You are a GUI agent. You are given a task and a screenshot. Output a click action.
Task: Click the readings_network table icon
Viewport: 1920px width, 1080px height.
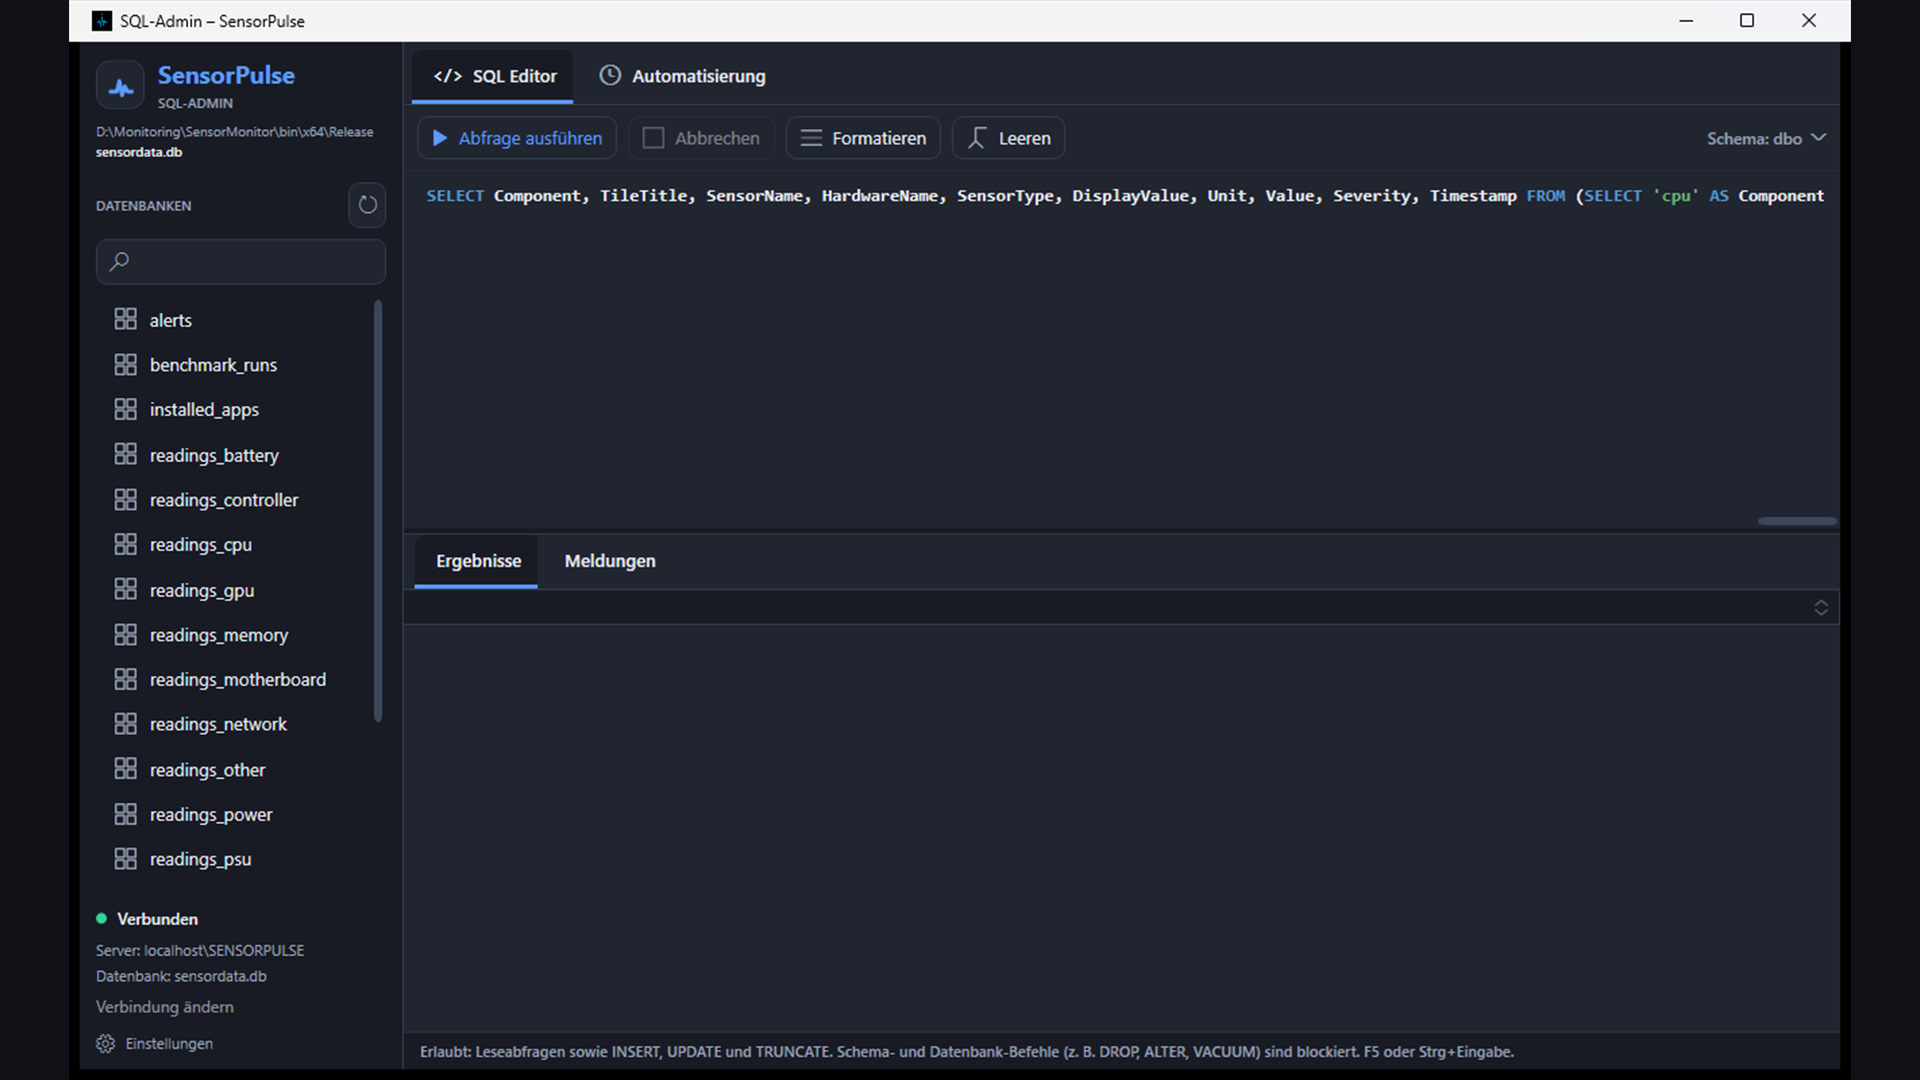[x=125, y=723]
